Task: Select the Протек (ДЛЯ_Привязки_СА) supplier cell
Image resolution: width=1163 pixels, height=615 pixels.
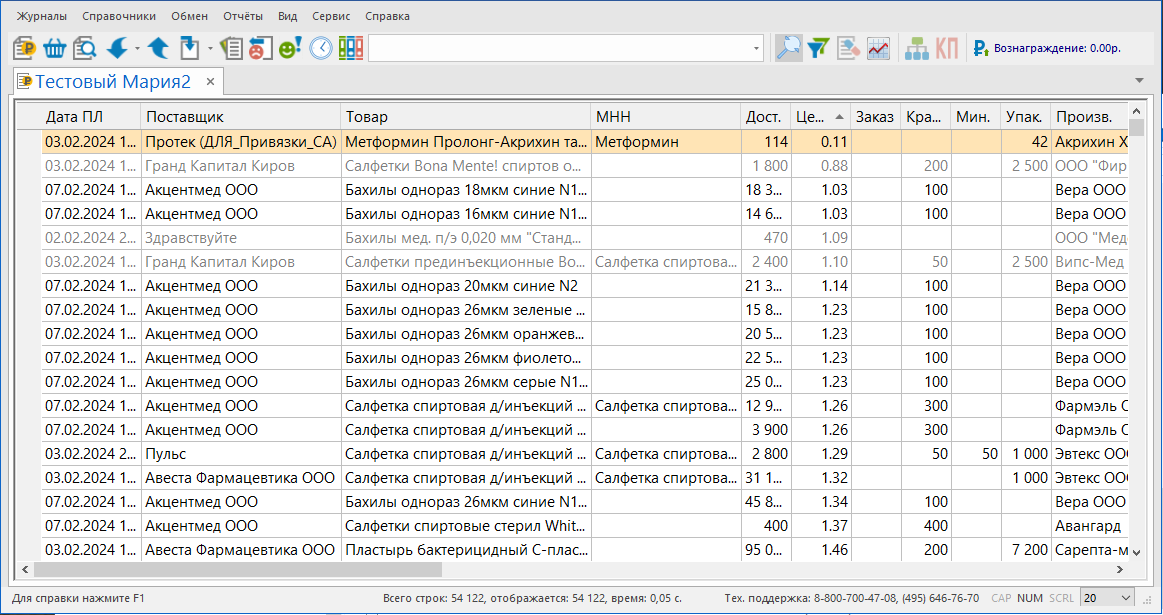Action: (241, 142)
